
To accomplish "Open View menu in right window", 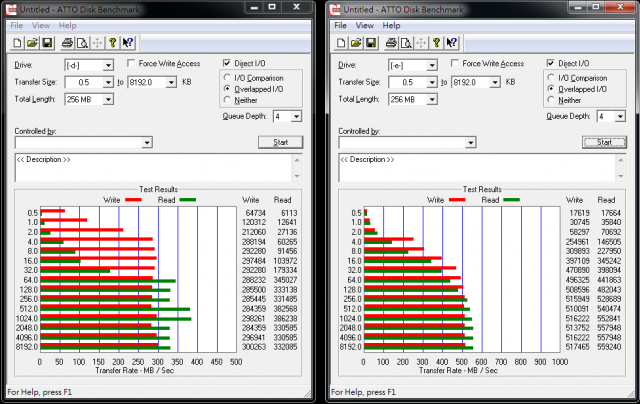I will point(364,25).
